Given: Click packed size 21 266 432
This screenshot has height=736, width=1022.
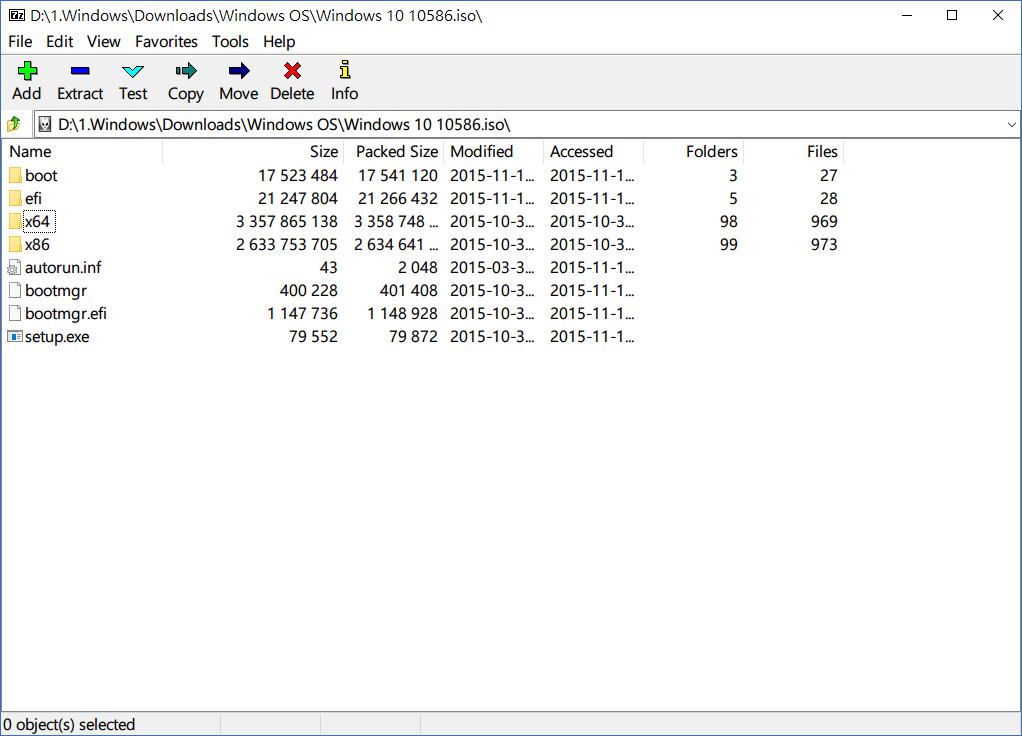Looking at the screenshot, I should (398, 198).
